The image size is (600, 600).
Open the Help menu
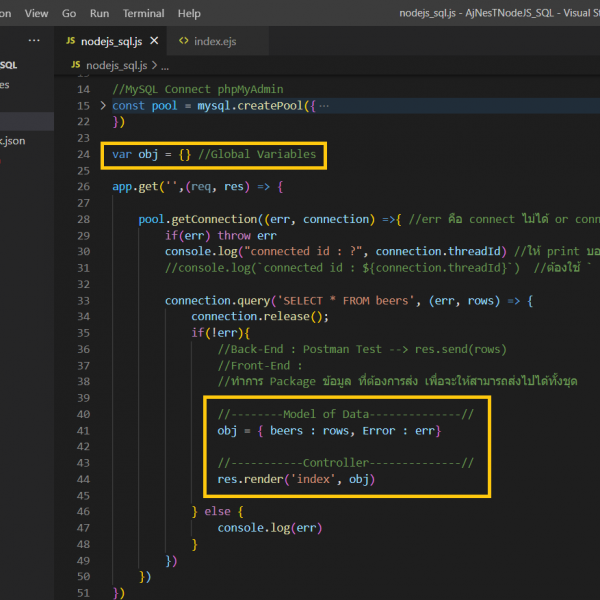pos(189,14)
